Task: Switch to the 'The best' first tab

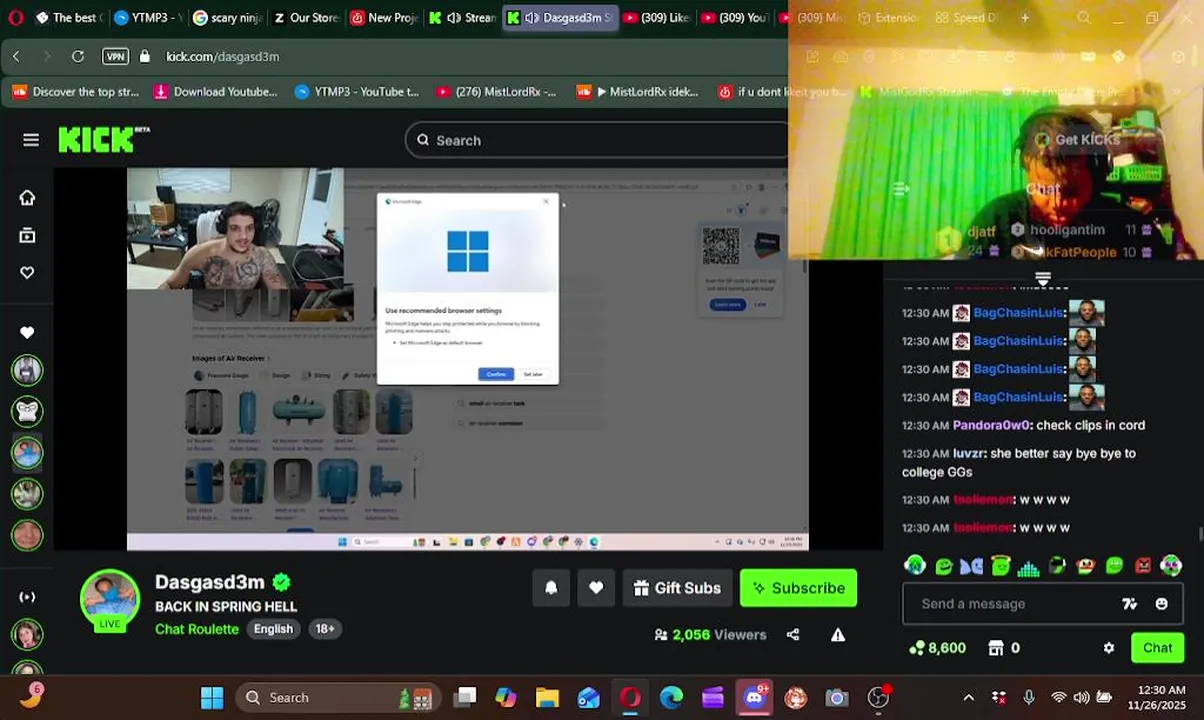Action: tap(68, 17)
